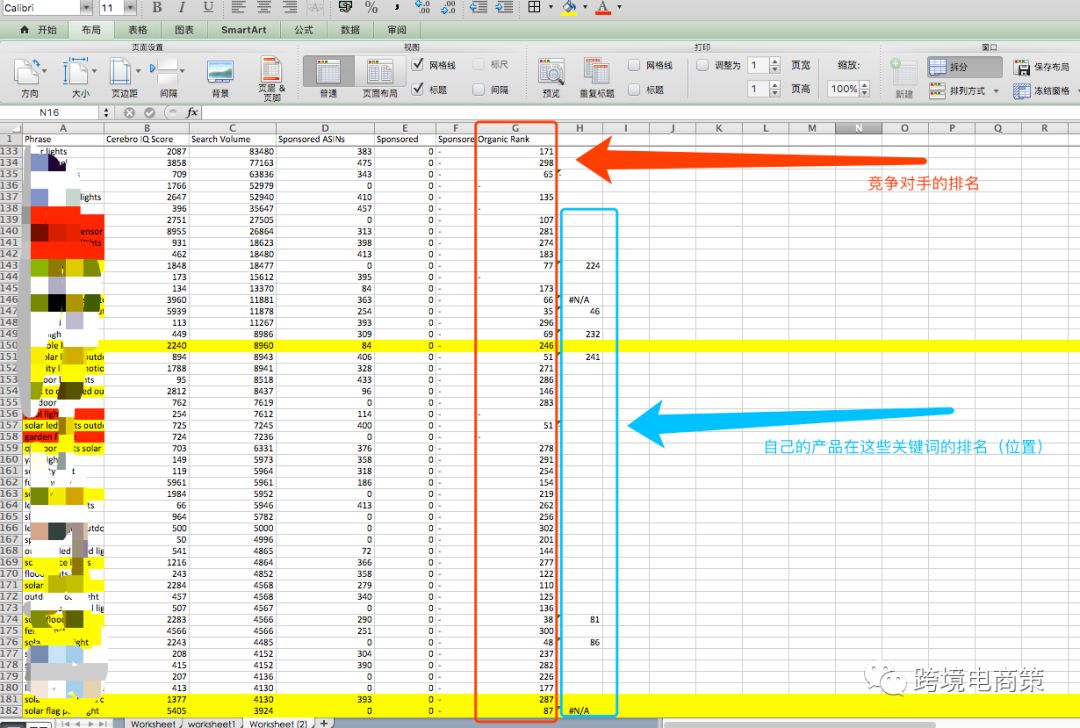The height and width of the screenshot is (728, 1080).
Task: Uncheck the 标题 checkbox in 视图 group
Action: point(418,90)
